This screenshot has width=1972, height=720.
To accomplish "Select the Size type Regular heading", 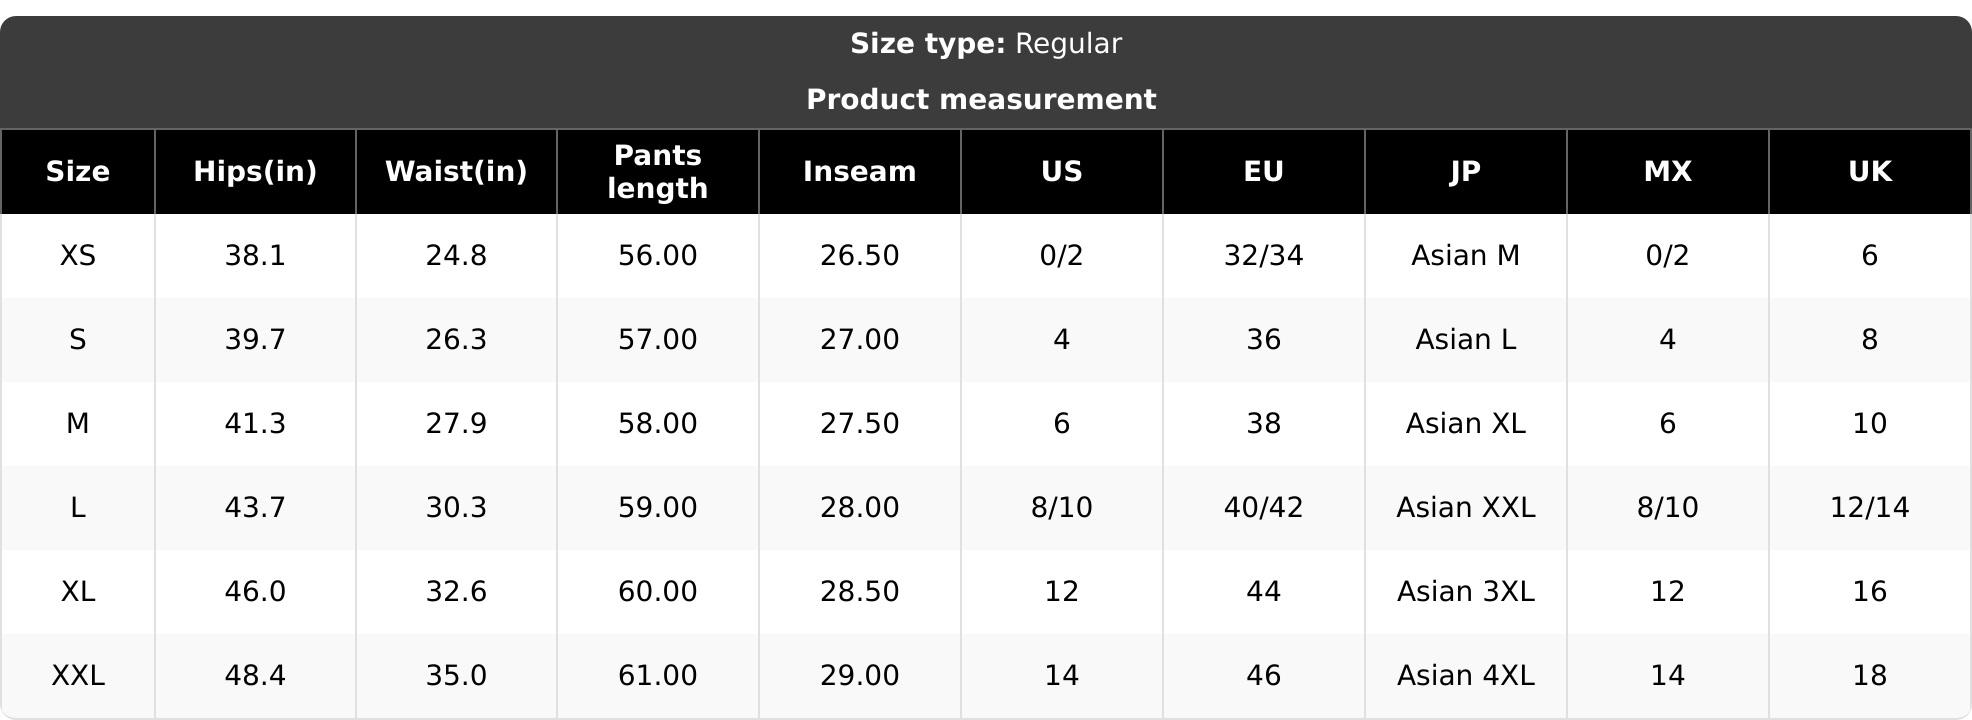I will click(x=986, y=44).
